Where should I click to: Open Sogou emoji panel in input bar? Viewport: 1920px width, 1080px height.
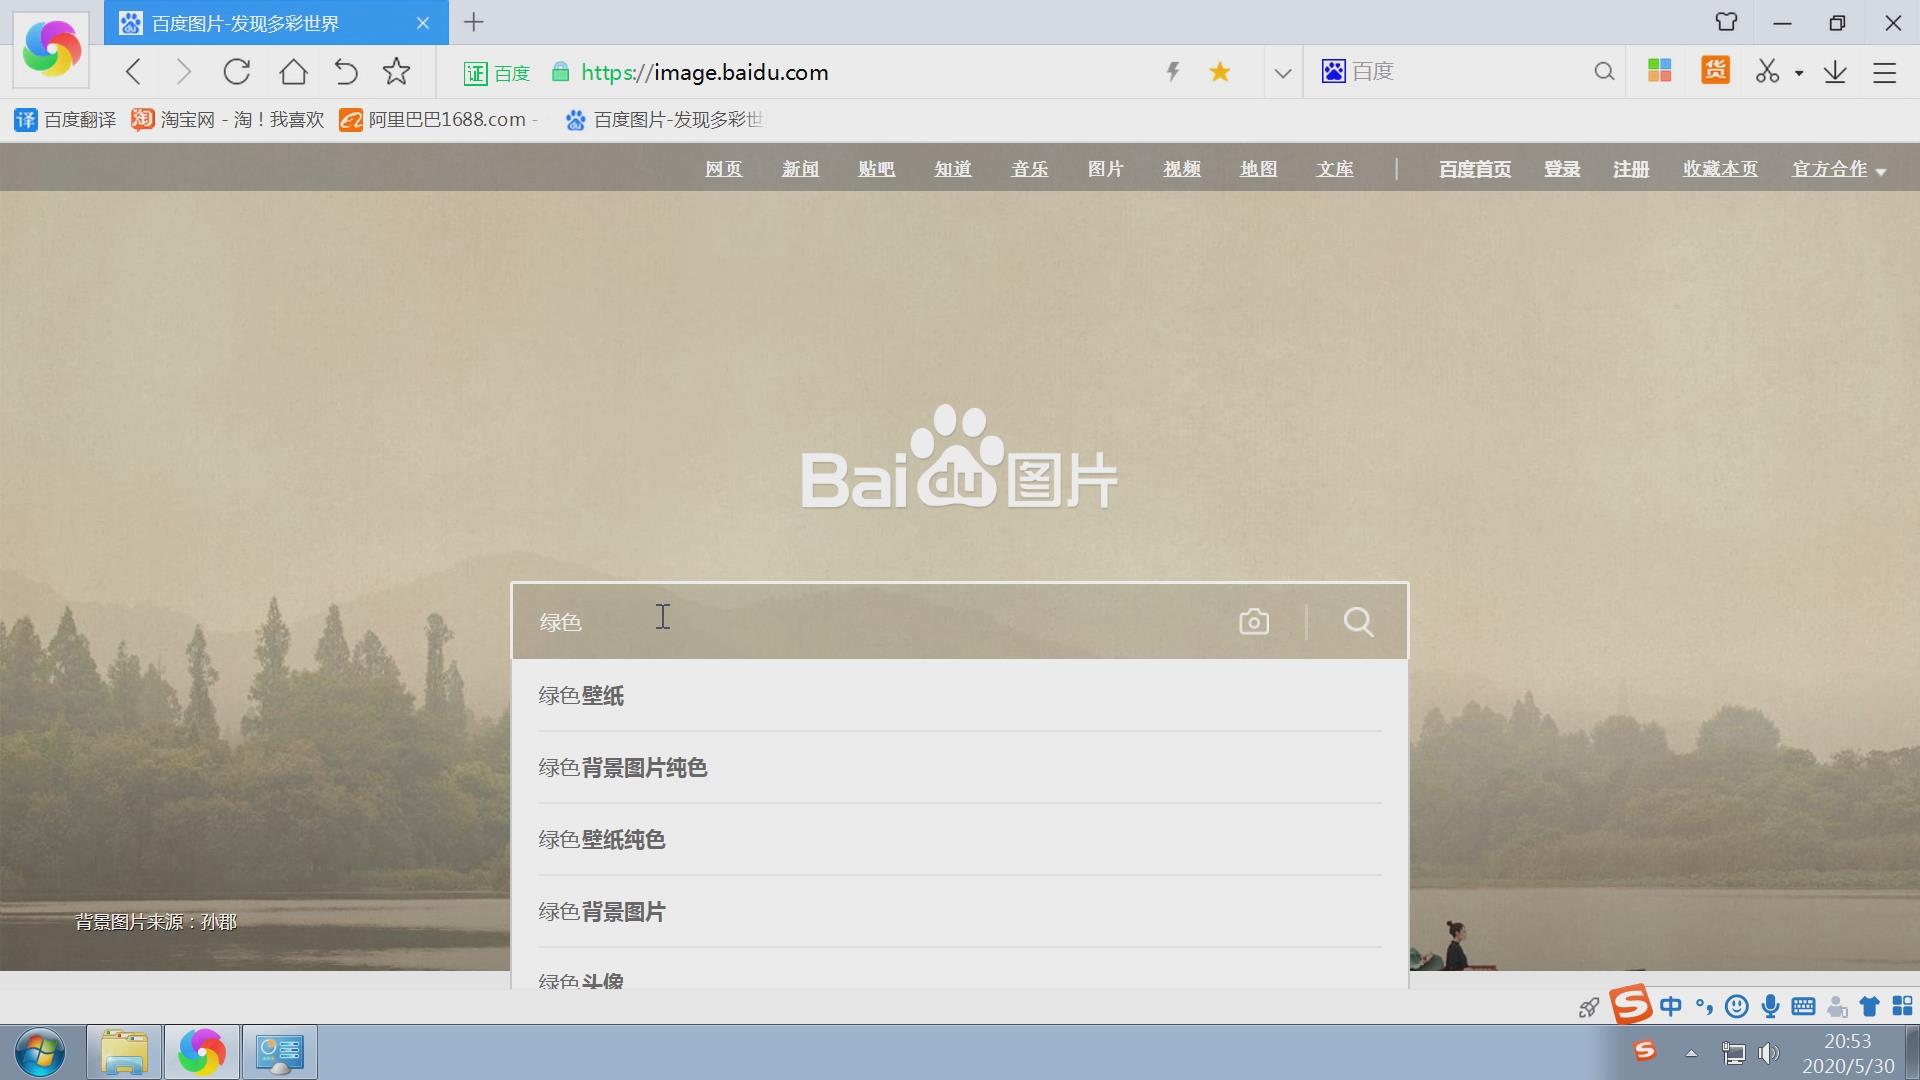tap(1737, 1007)
